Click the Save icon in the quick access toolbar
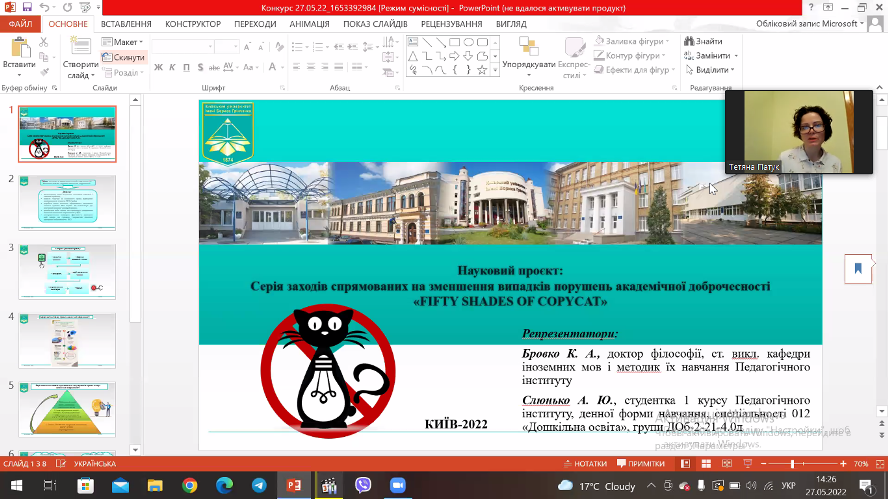The width and height of the screenshot is (888, 499). click(x=27, y=7)
